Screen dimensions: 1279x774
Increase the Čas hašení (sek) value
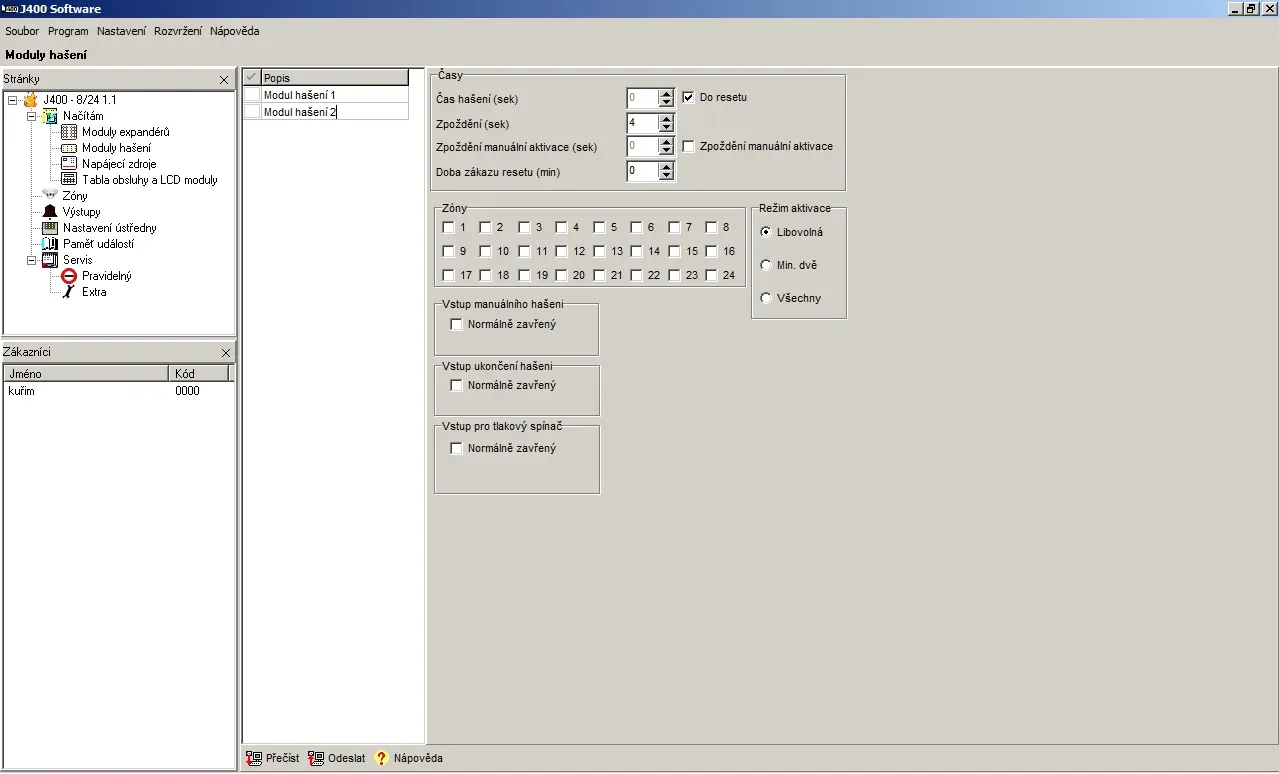[x=667, y=94]
